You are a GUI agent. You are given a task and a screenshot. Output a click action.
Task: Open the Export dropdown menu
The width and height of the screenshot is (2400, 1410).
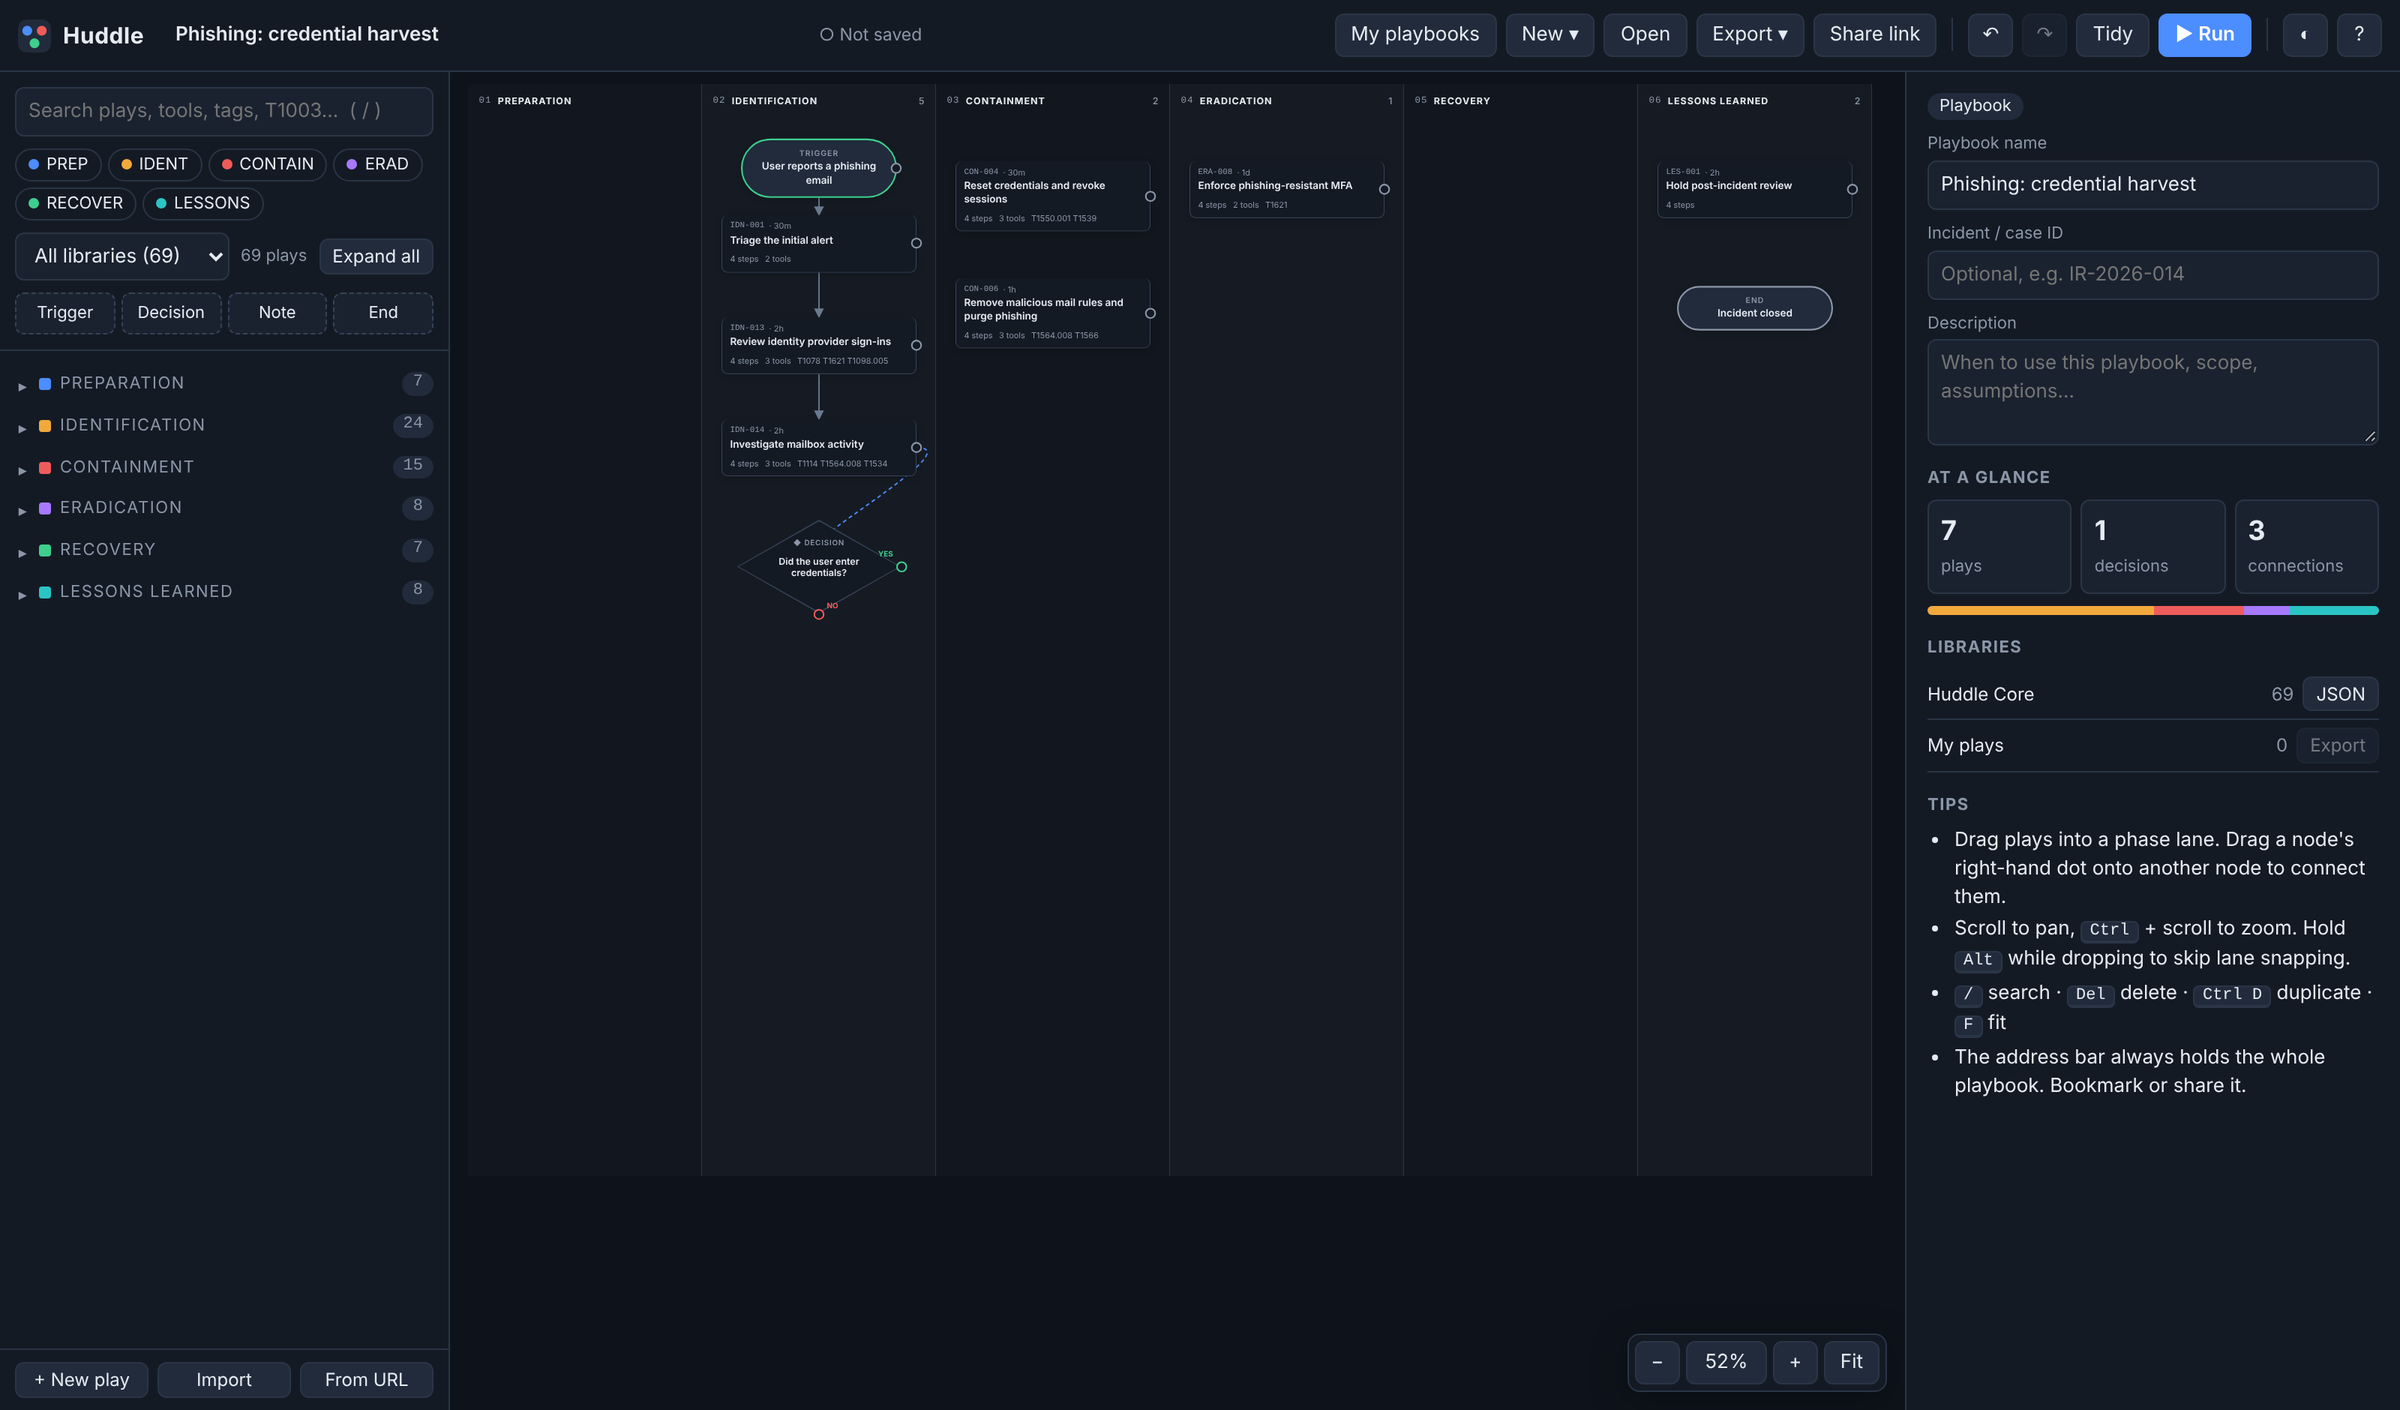pyautogui.click(x=1750, y=35)
